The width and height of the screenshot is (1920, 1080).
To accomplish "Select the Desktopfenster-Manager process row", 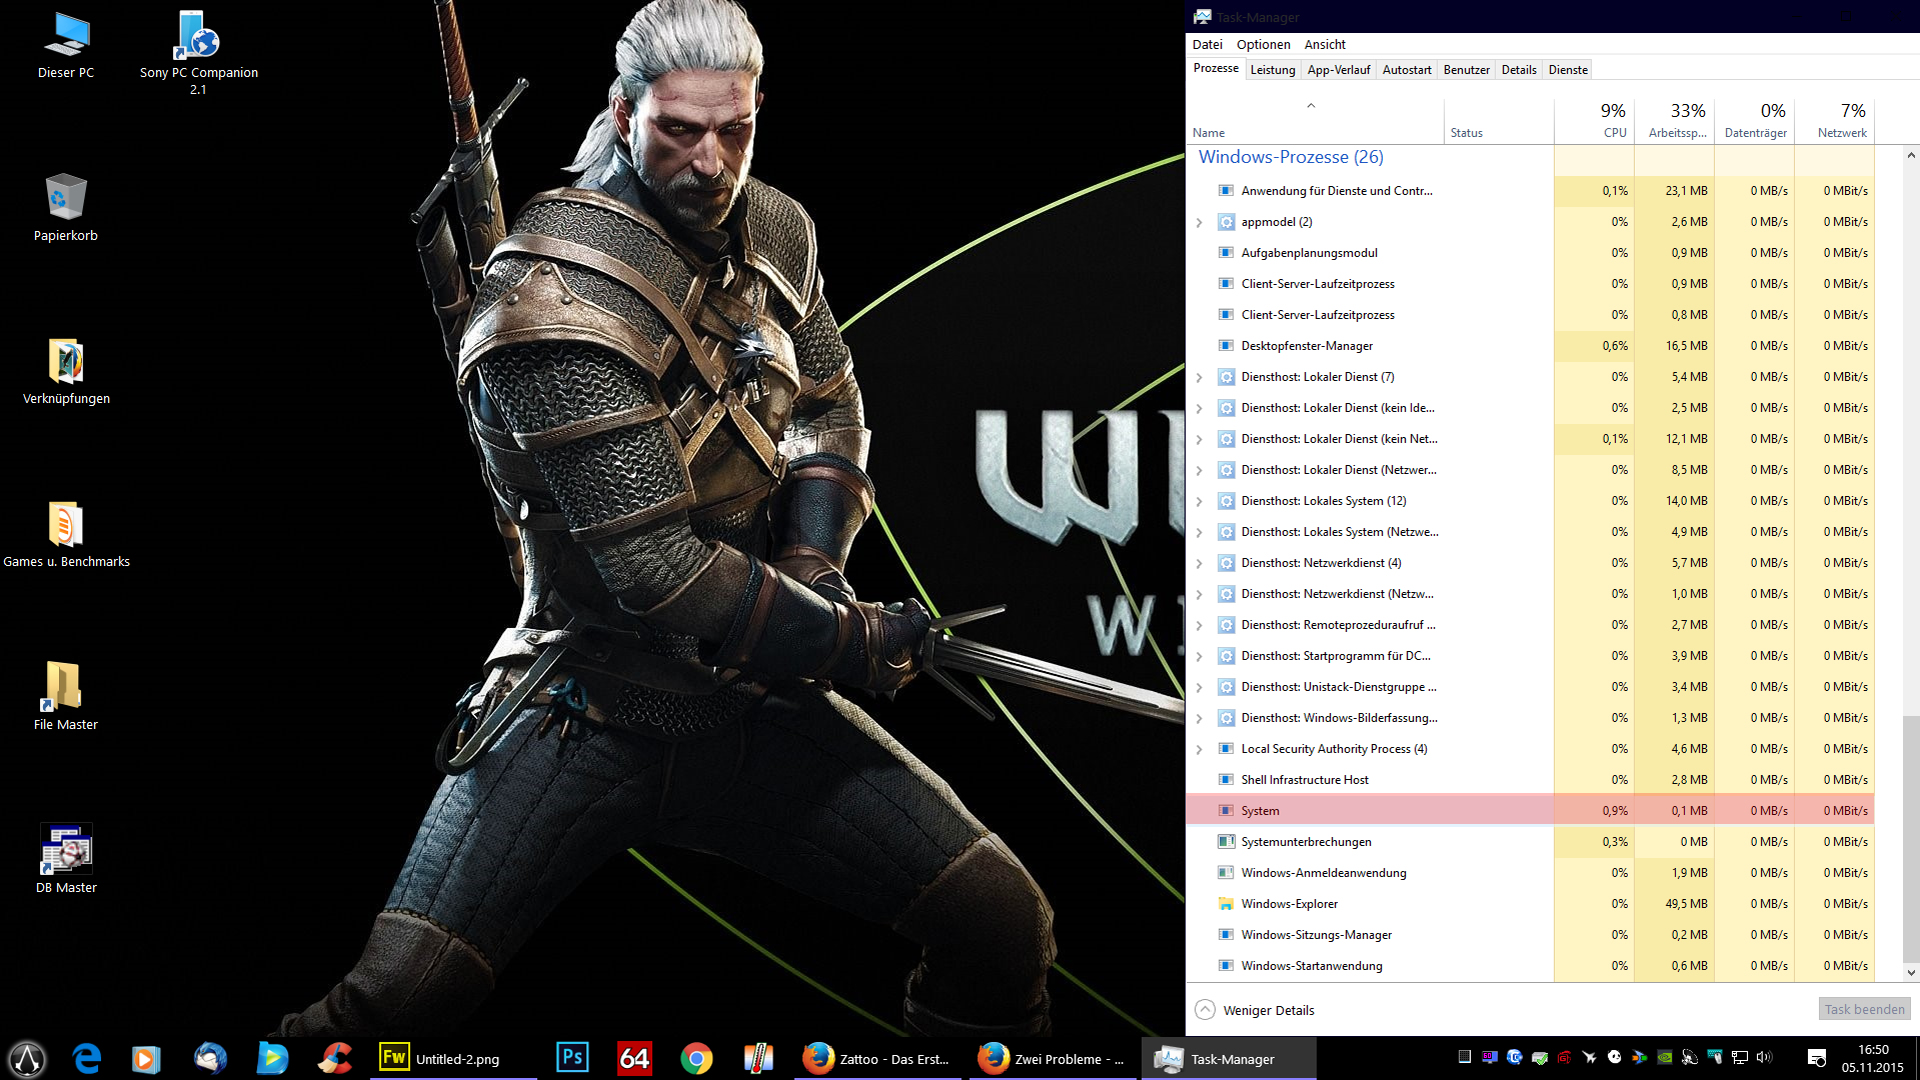I will point(1530,346).
